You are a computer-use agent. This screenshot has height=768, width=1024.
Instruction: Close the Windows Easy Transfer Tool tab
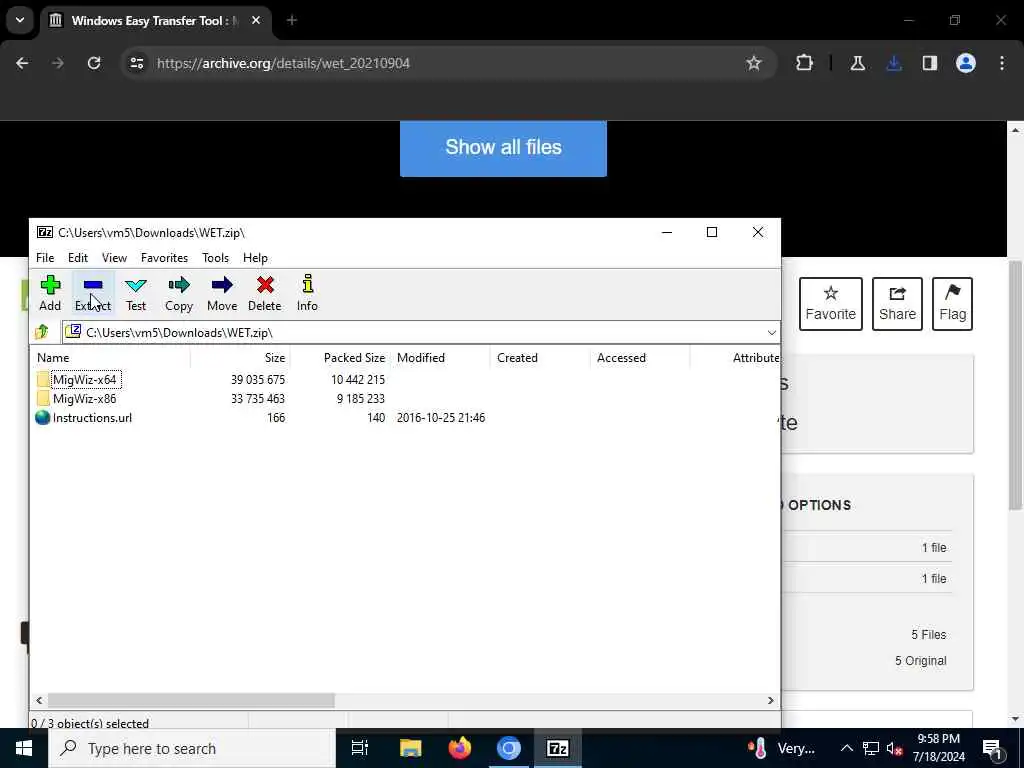(256, 20)
